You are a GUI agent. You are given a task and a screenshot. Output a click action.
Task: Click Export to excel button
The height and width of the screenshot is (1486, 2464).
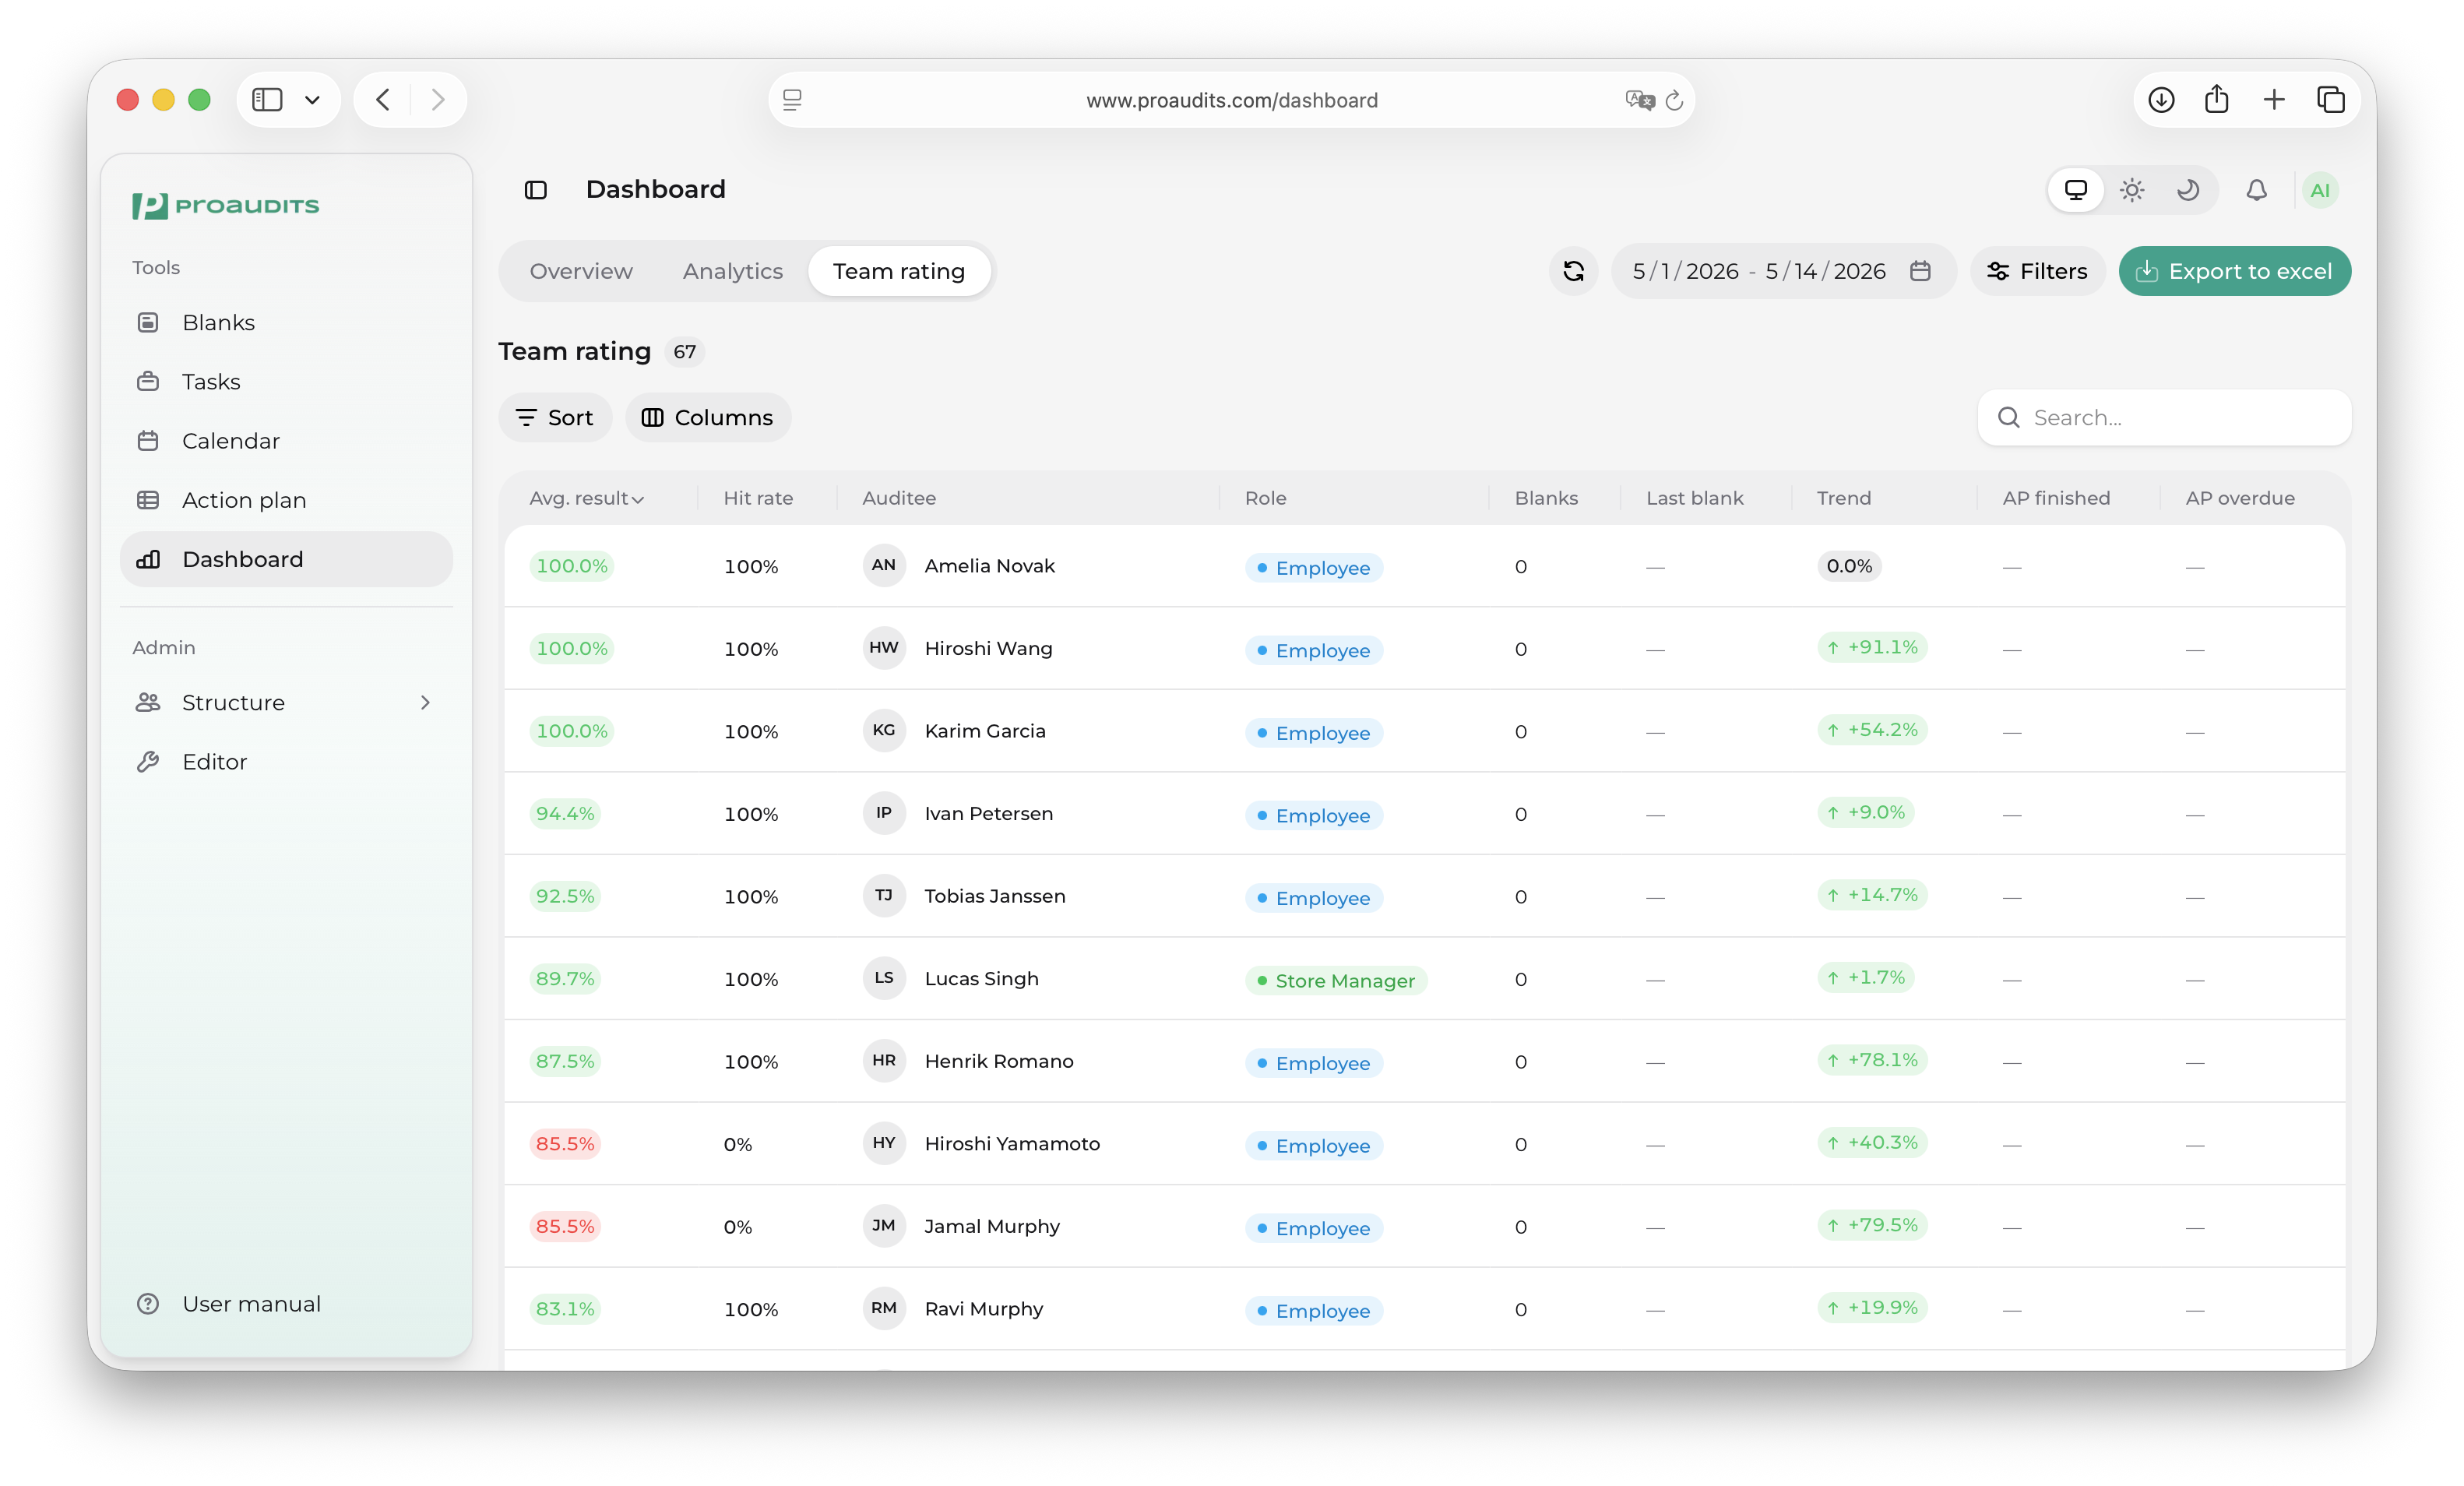click(2234, 271)
